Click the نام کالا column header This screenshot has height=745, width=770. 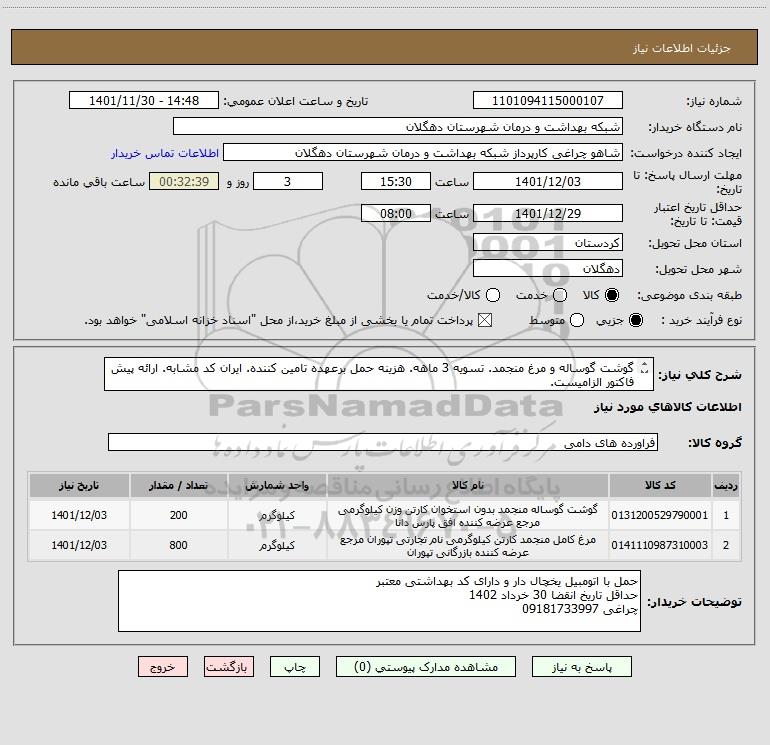click(468, 485)
